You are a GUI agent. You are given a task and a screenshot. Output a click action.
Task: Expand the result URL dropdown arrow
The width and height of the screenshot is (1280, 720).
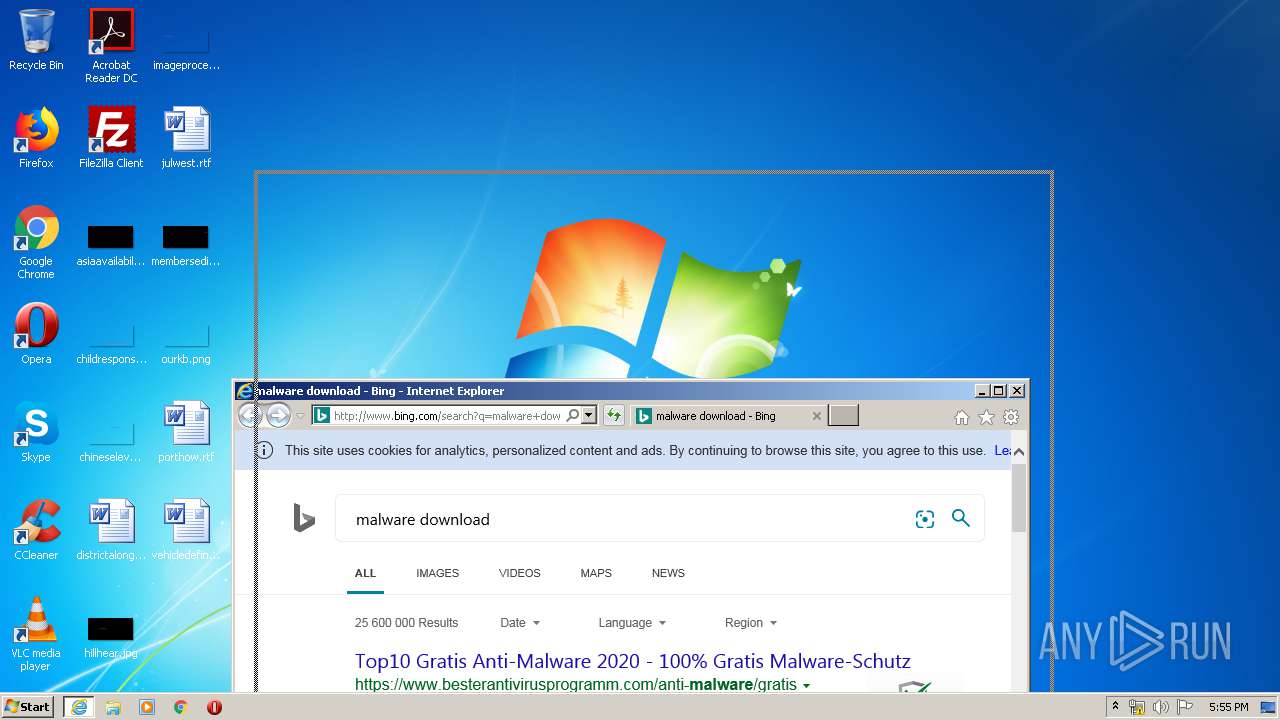point(807,686)
